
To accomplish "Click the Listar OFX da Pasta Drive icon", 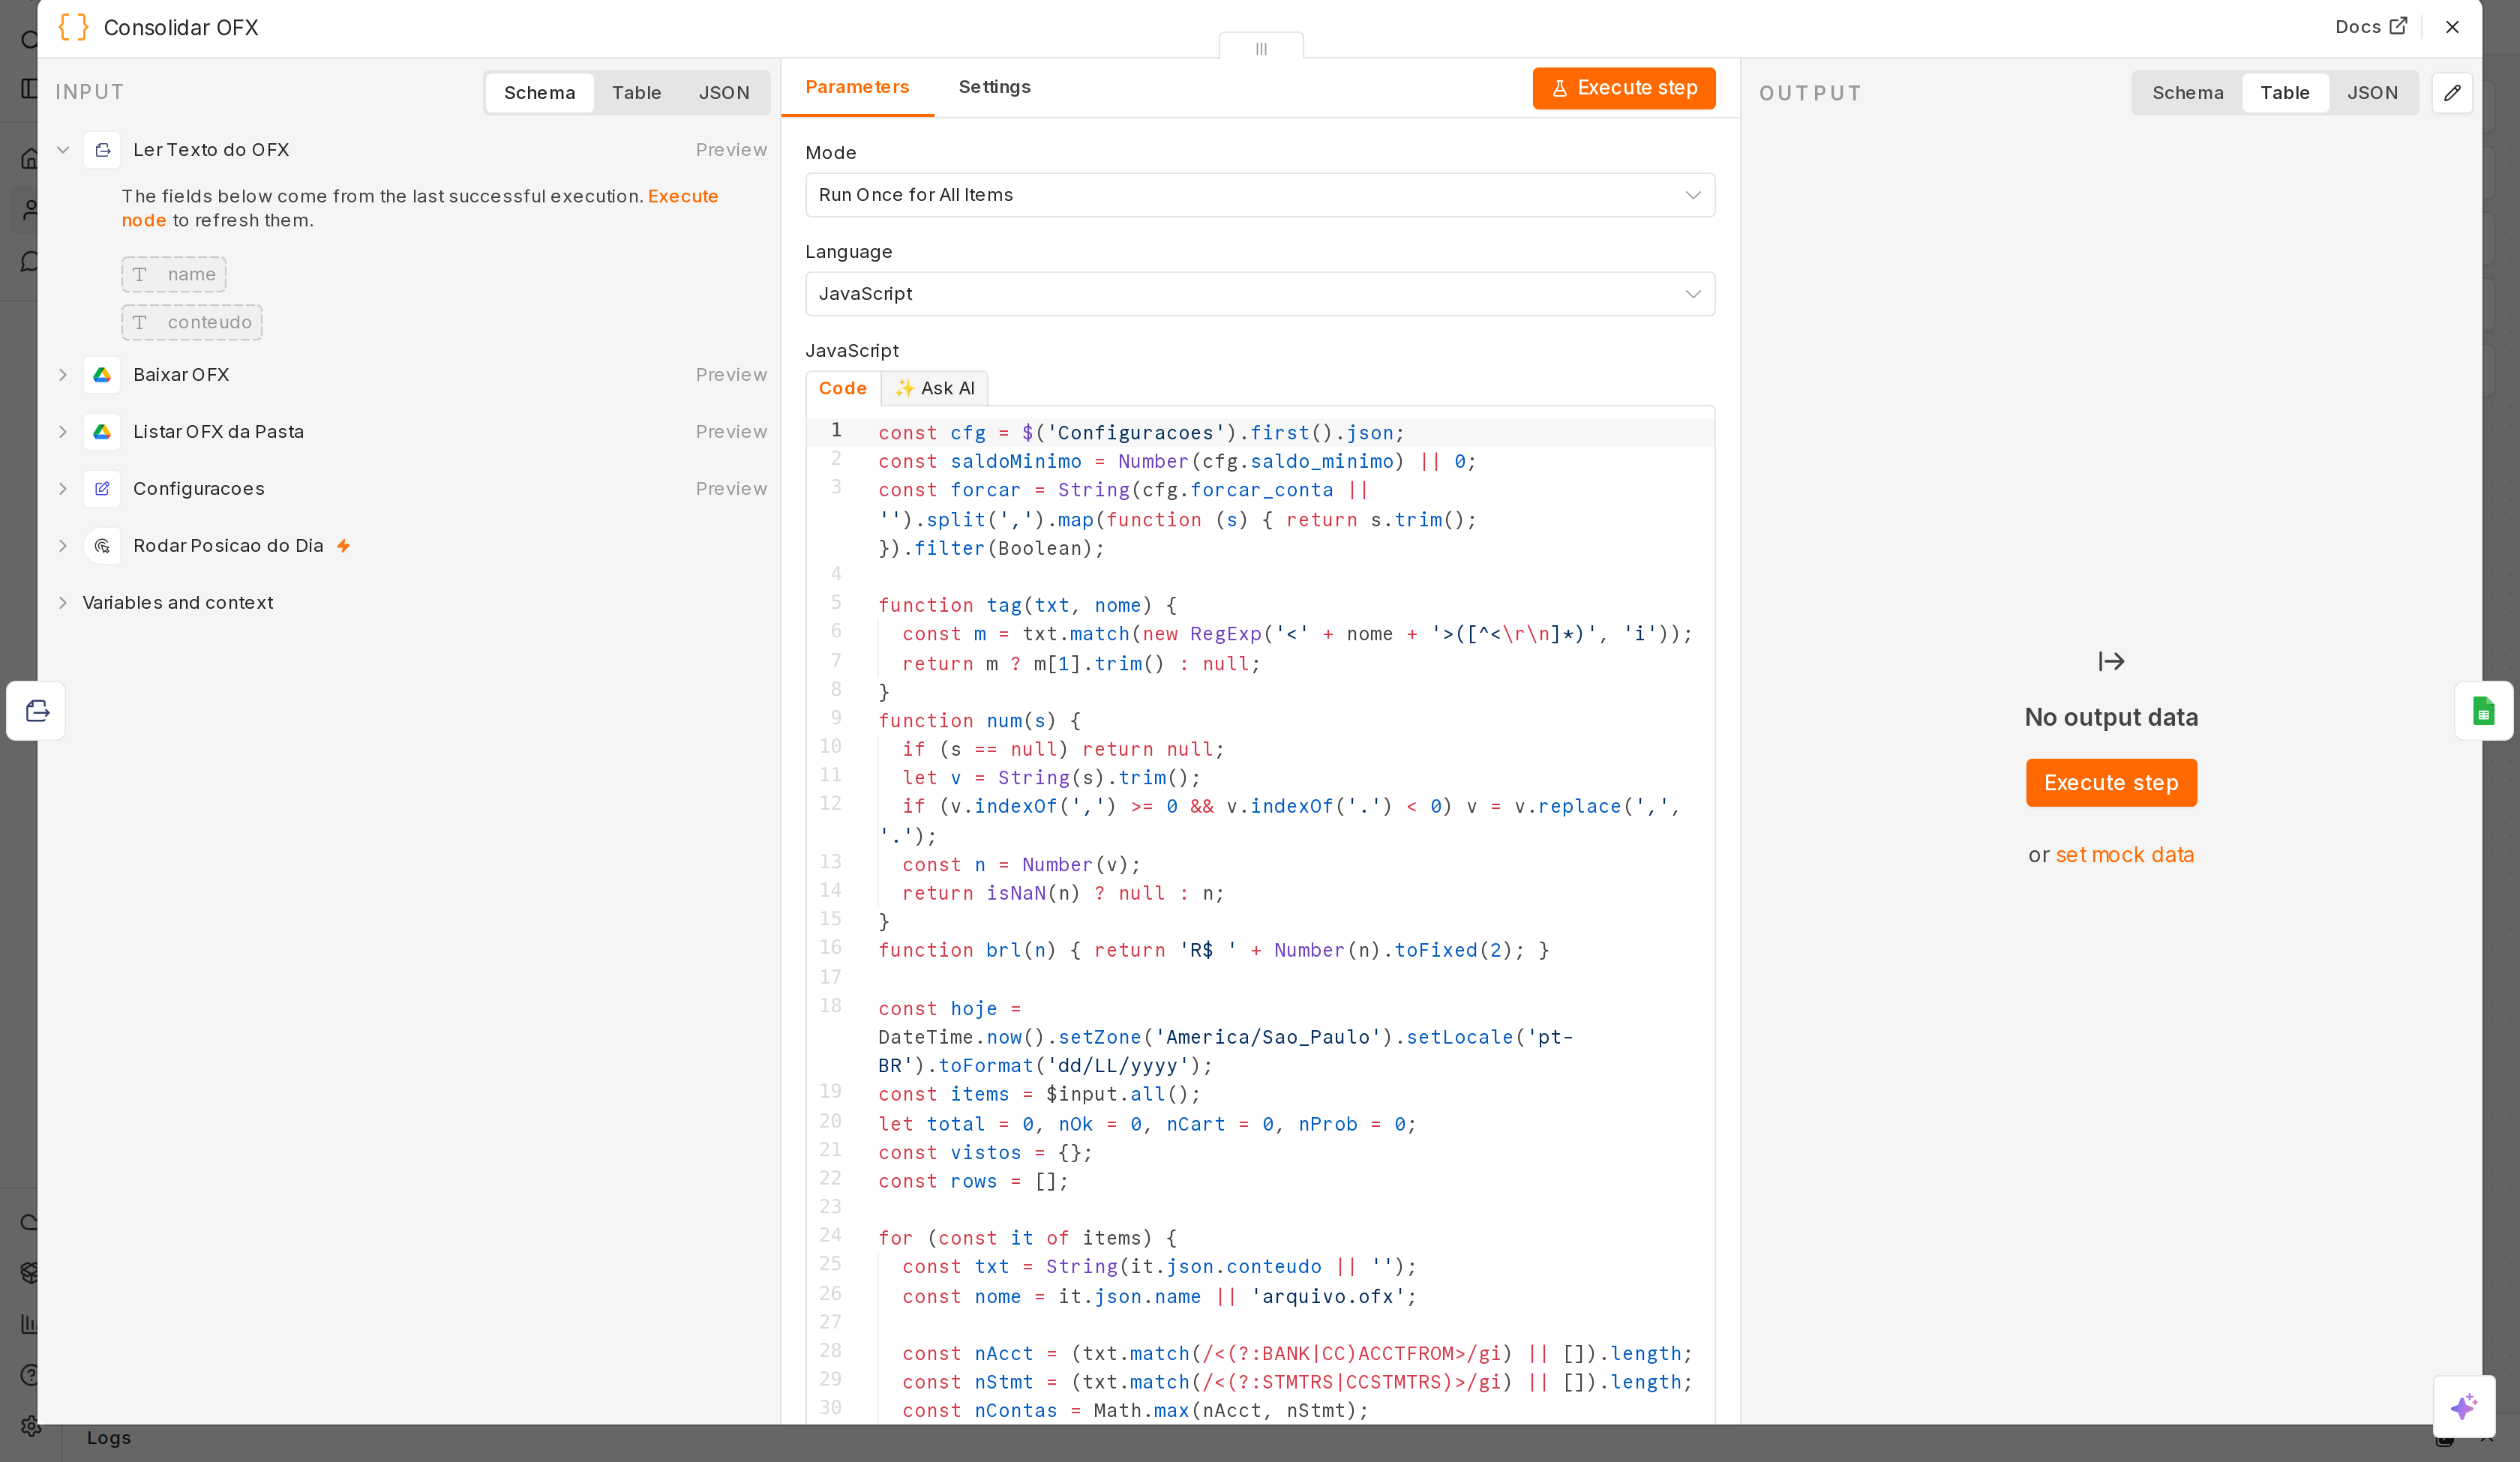I will [102, 432].
